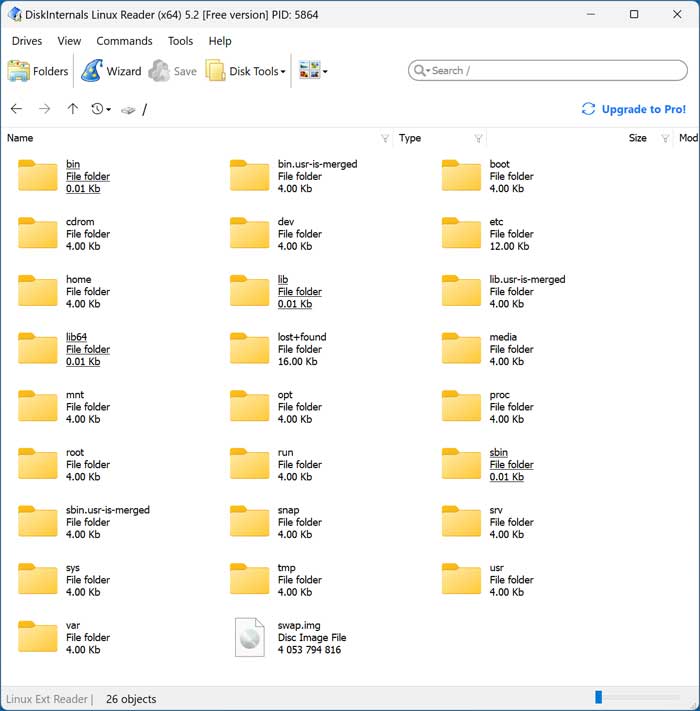The image size is (700, 711).
Task: Click the search magnifier dropdown
Action: tap(422, 71)
